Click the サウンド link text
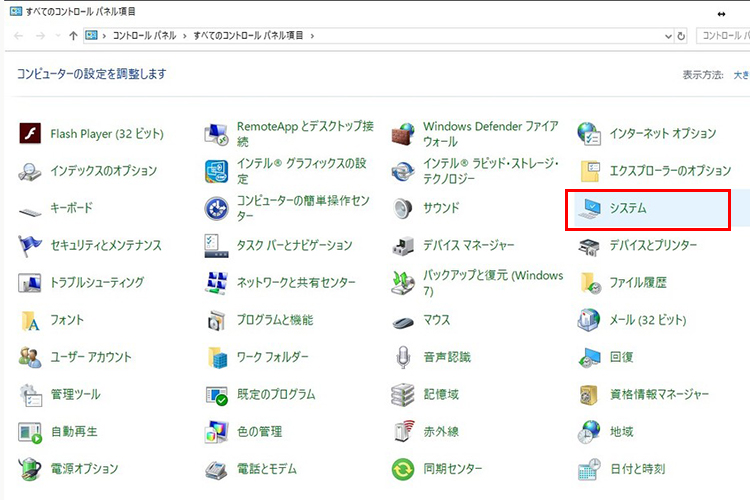Screen dimensions: 750x500 441,208
